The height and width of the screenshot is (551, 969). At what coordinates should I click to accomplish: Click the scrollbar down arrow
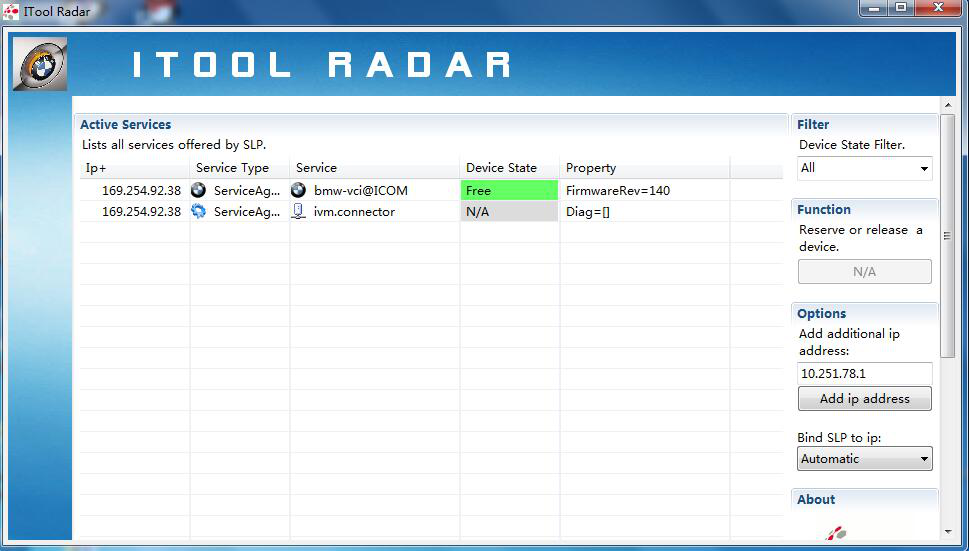pyautogui.click(x=948, y=532)
